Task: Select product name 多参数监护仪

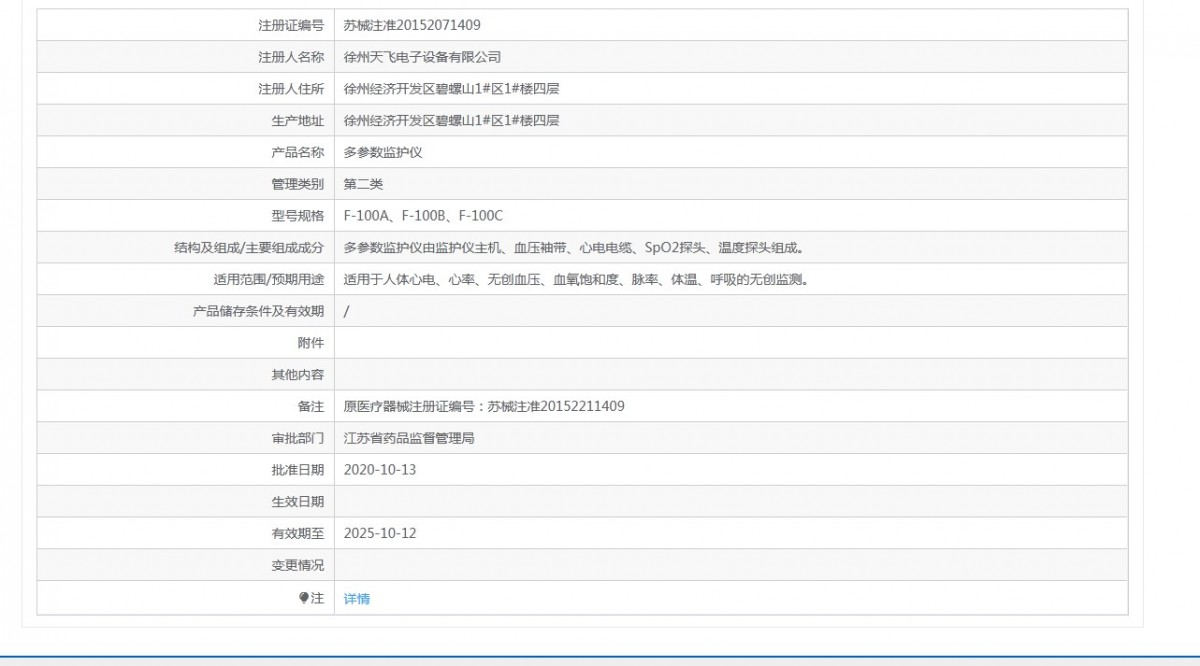Action: coord(383,153)
